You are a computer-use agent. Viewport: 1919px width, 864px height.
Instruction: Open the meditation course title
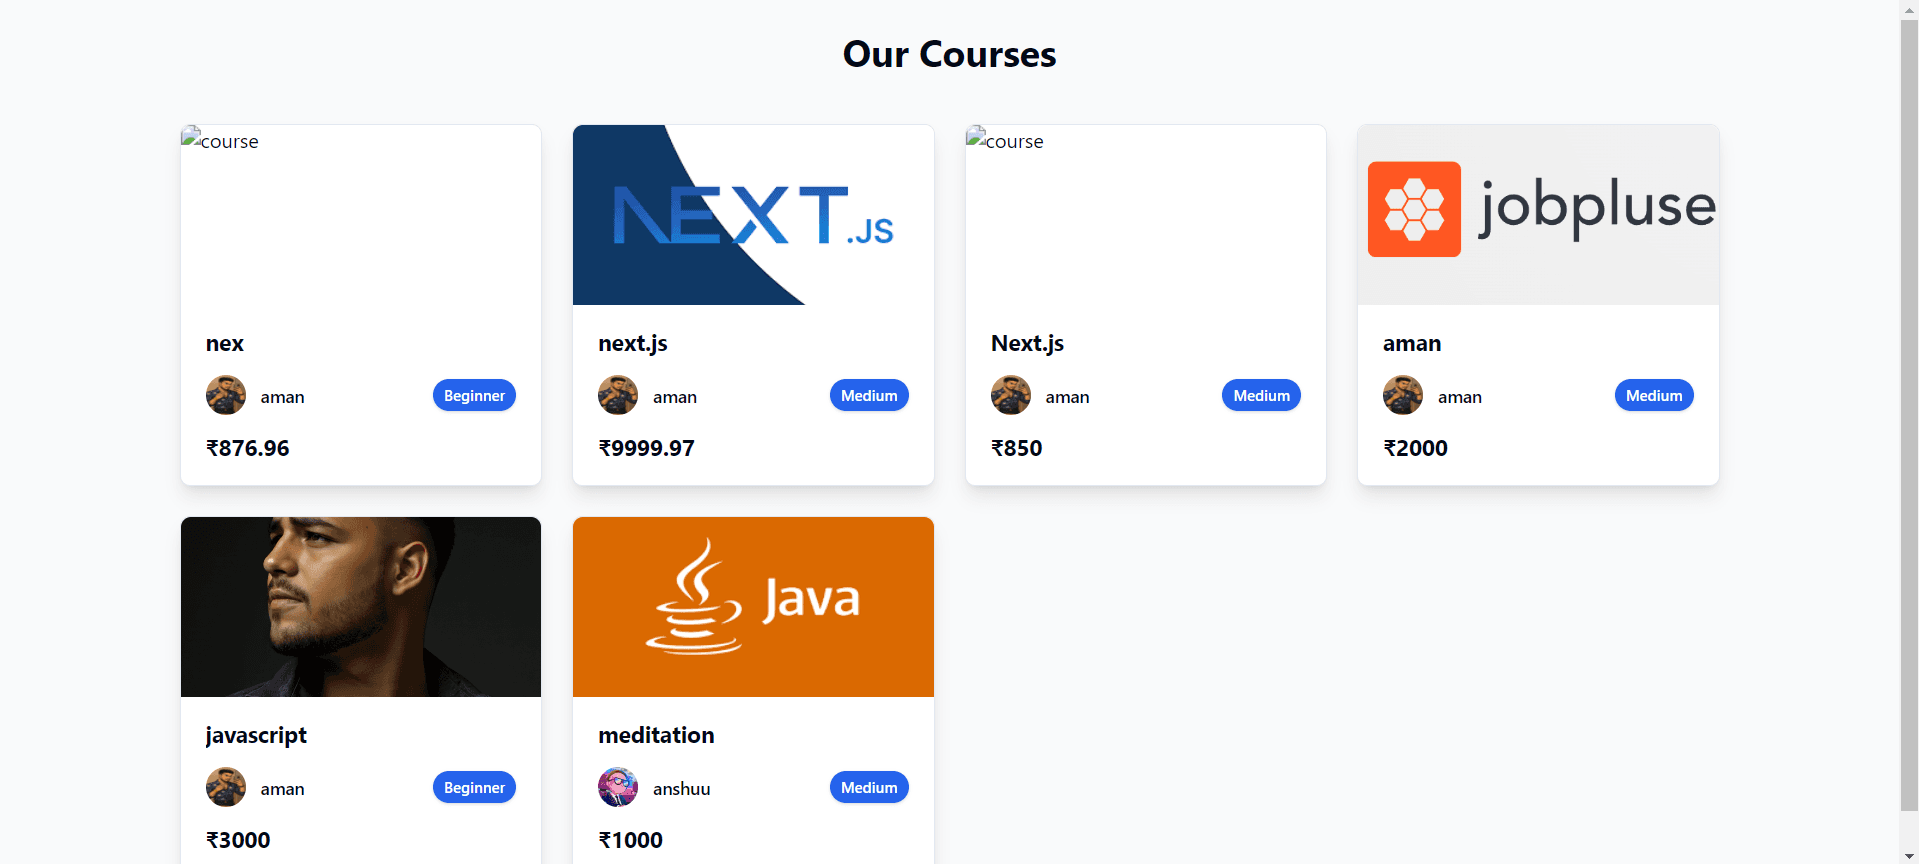pos(656,735)
